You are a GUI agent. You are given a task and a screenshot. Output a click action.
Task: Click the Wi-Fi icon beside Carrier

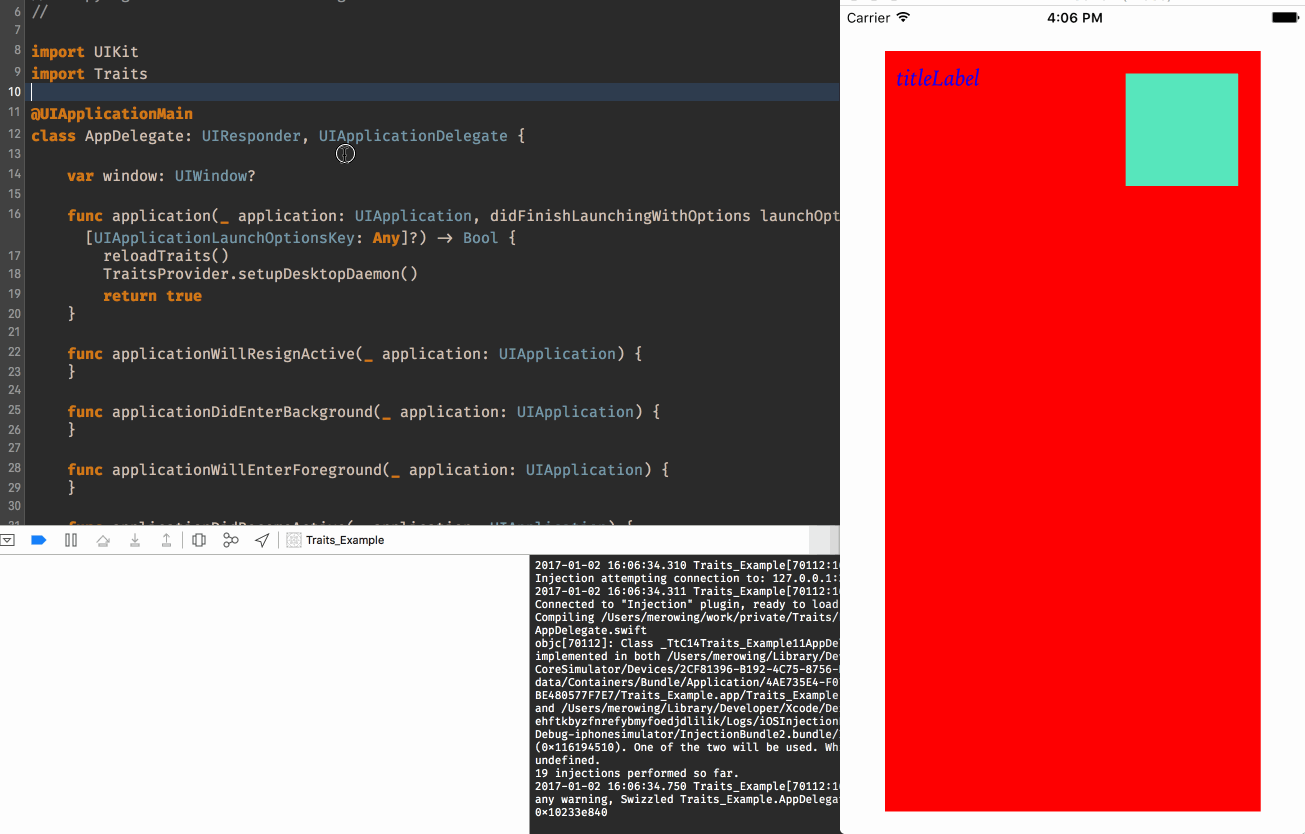pos(904,18)
